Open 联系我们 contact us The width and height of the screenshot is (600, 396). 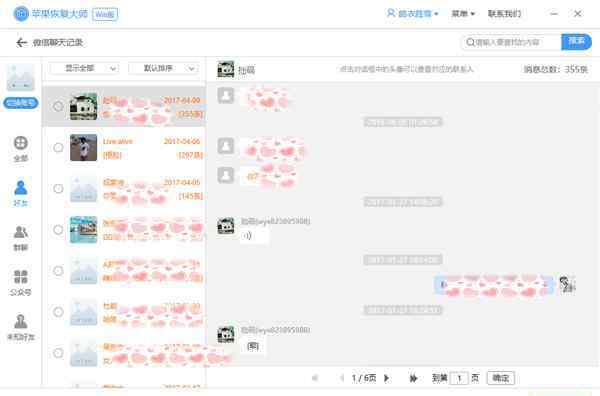[x=504, y=14]
